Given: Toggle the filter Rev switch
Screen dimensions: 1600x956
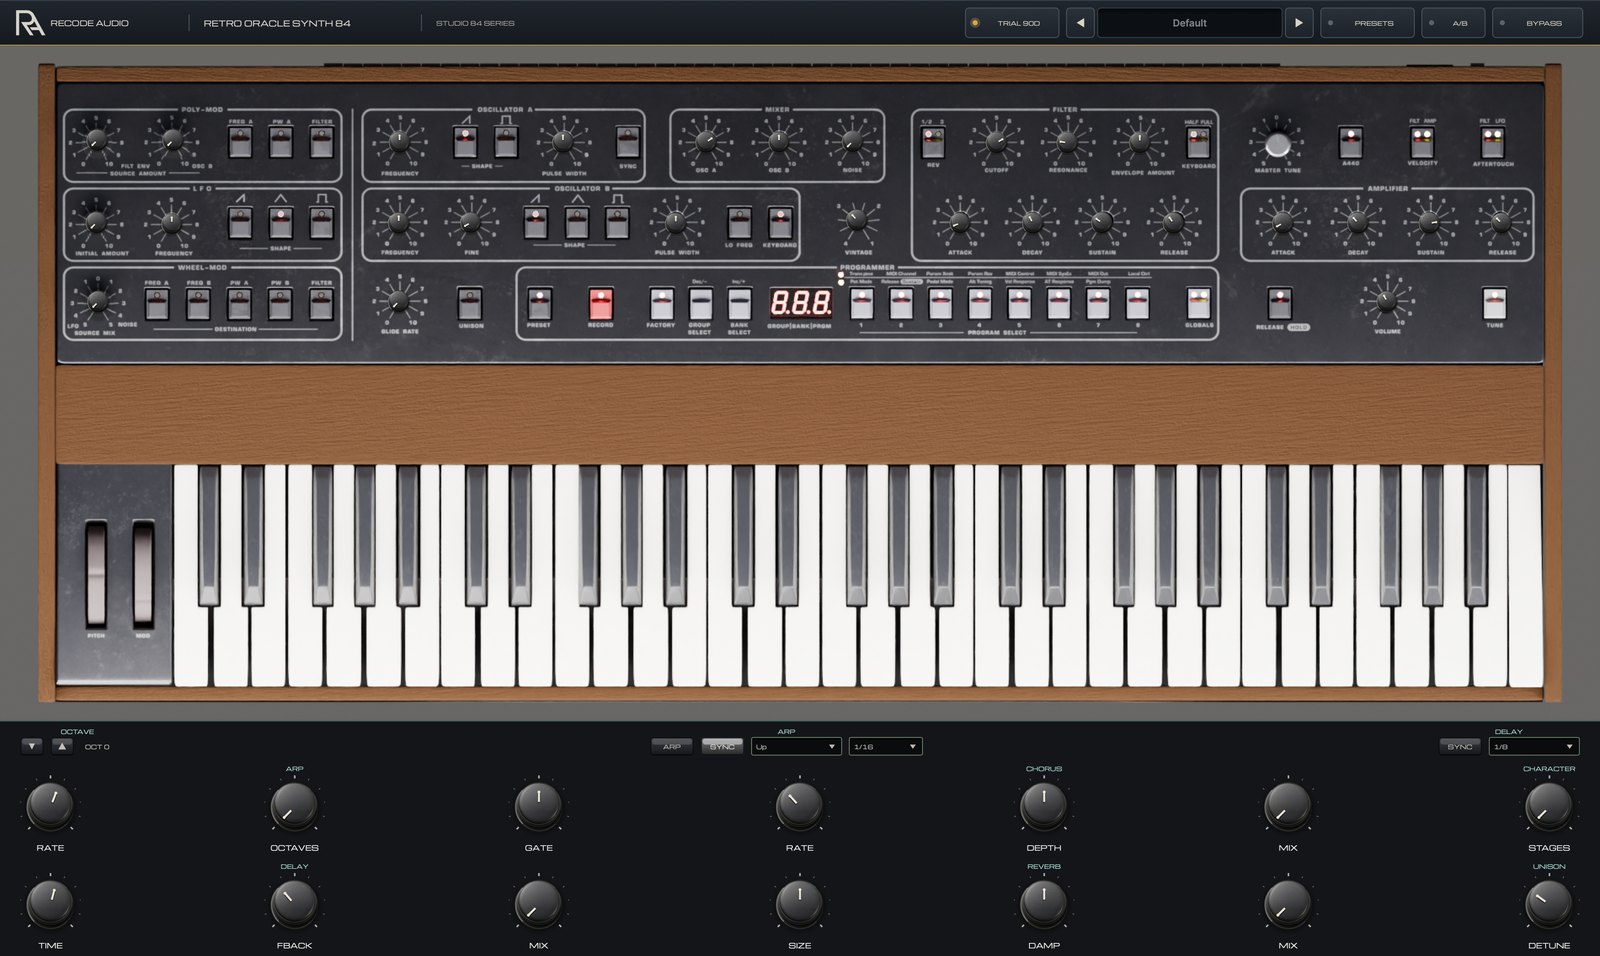Looking at the screenshot, I should pyautogui.click(x=933, y=142).
